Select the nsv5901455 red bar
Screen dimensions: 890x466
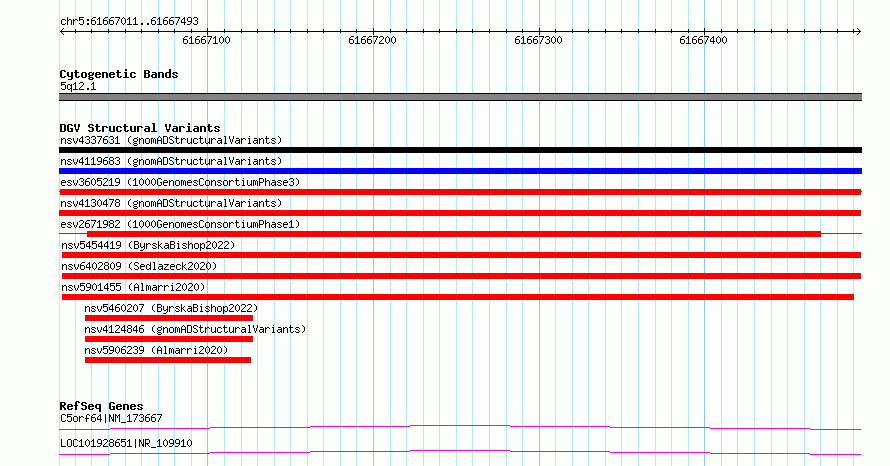click(457, 297)
